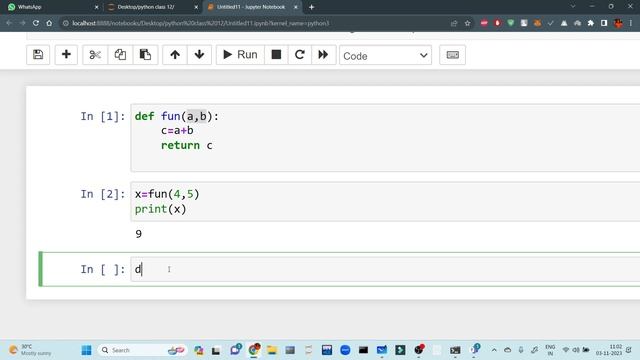Switch to the Desktop/python class 12 tab
This screenshot has width=640, height=360.
tap(151, 7)
